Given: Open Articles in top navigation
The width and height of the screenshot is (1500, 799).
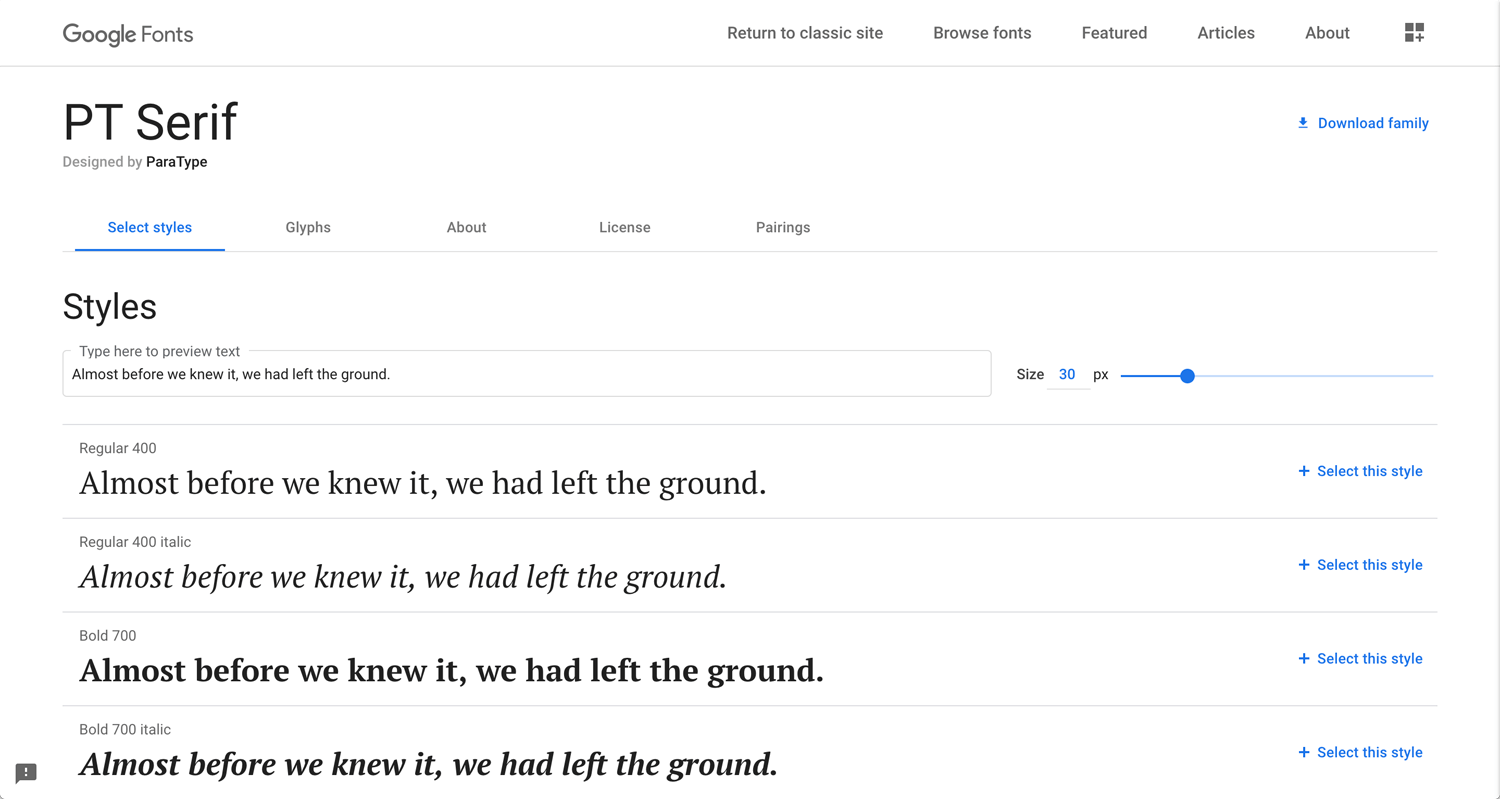Looking at the screenshot, I should click(1226, 33).
